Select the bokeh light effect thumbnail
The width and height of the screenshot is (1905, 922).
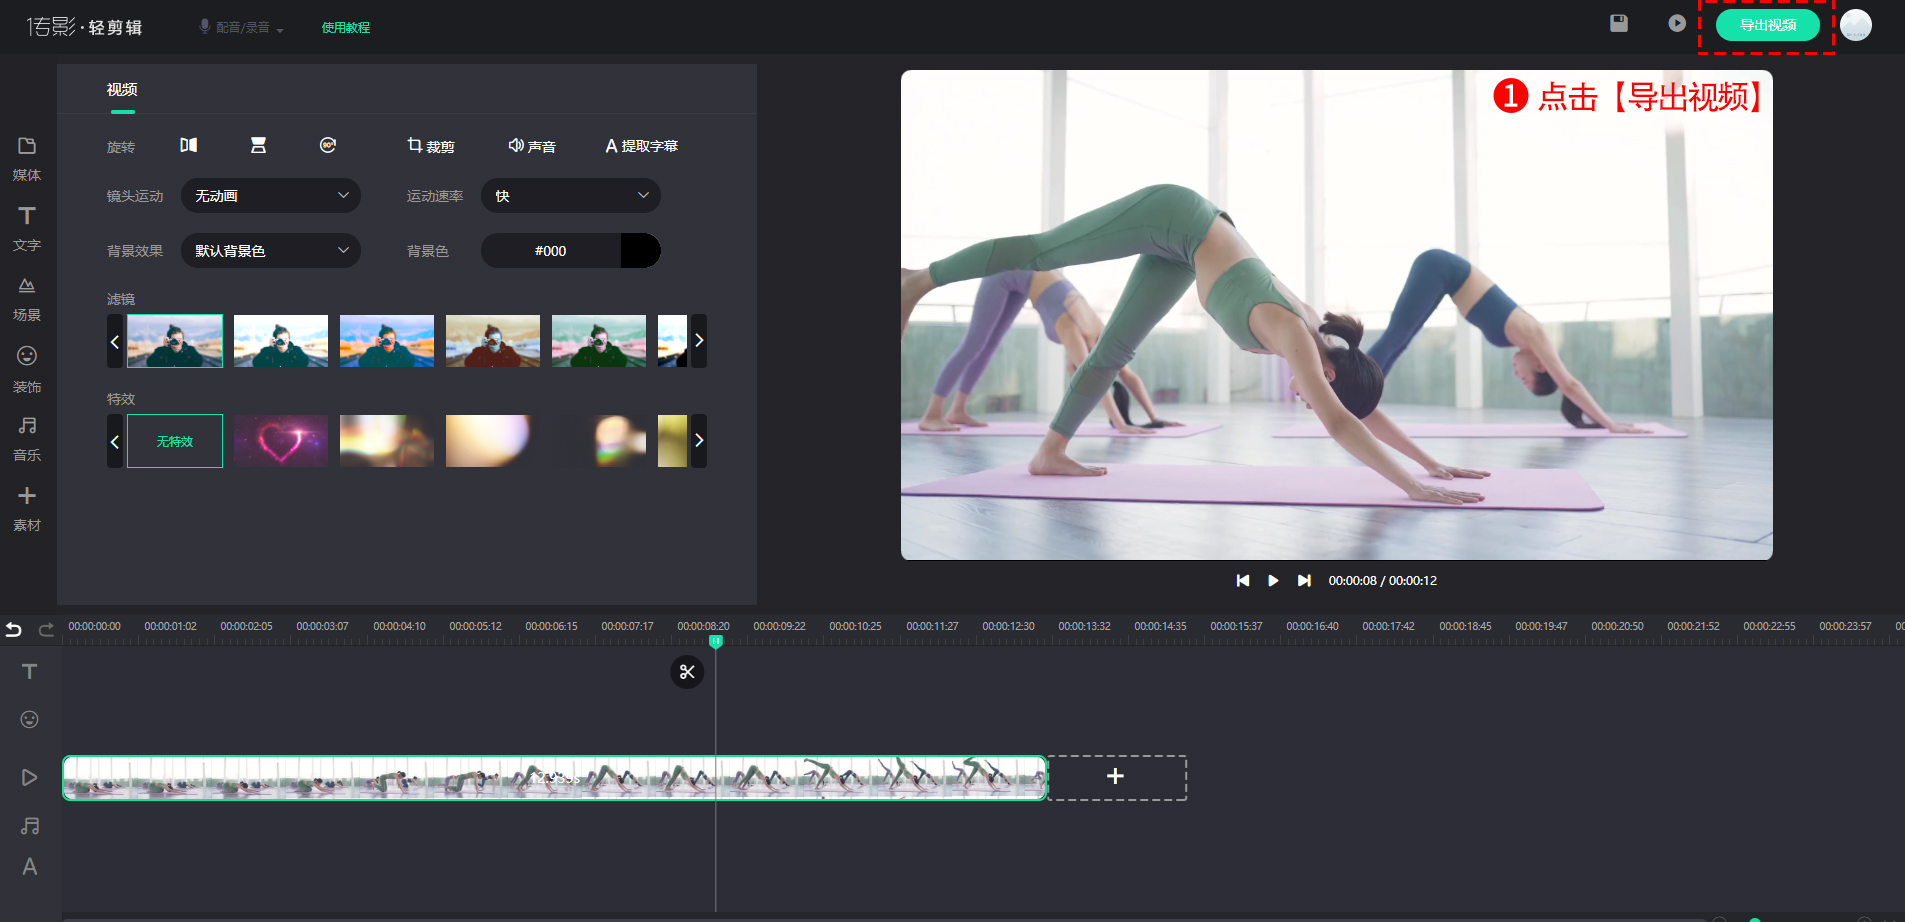point(387,441)
